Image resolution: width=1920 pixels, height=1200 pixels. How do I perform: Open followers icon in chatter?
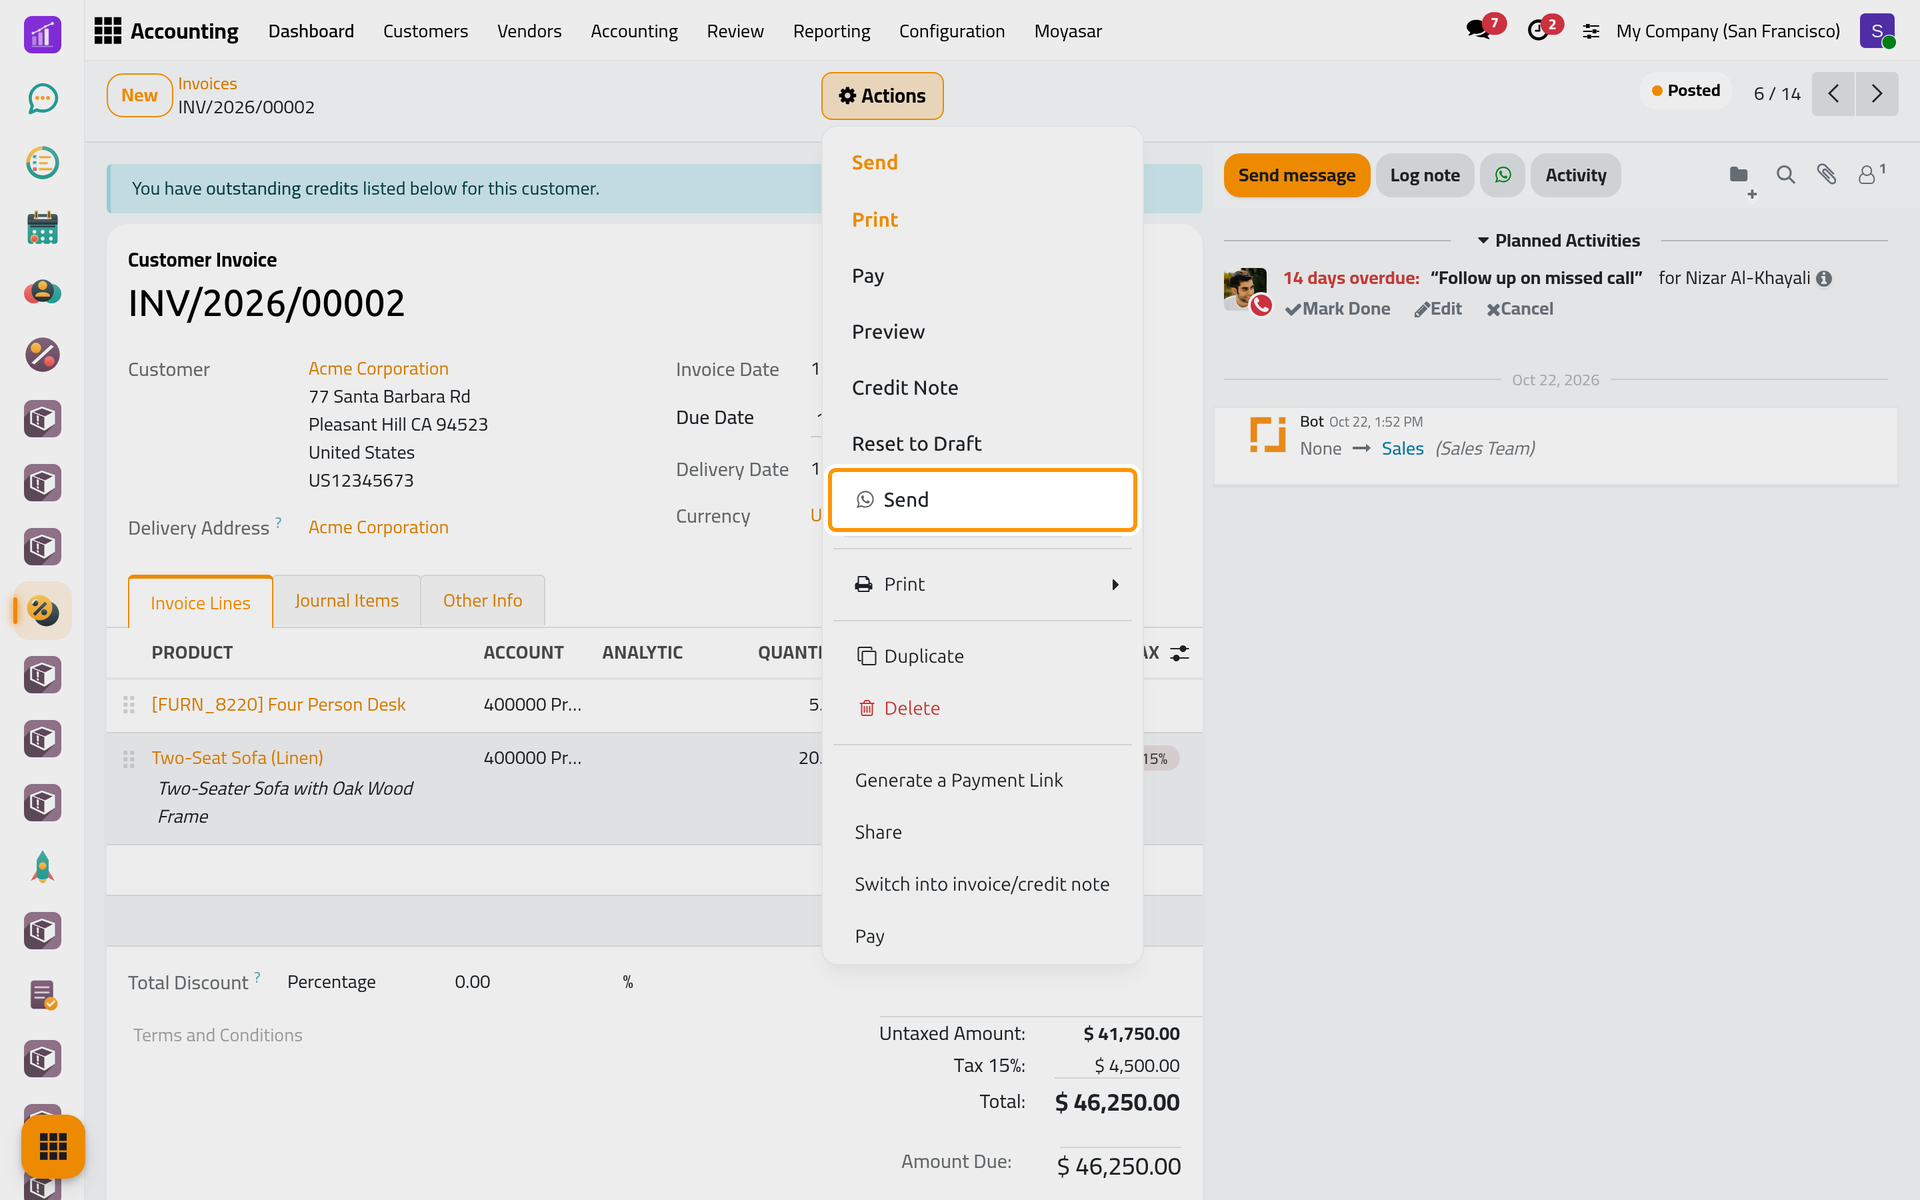(x=1870, y=174)
